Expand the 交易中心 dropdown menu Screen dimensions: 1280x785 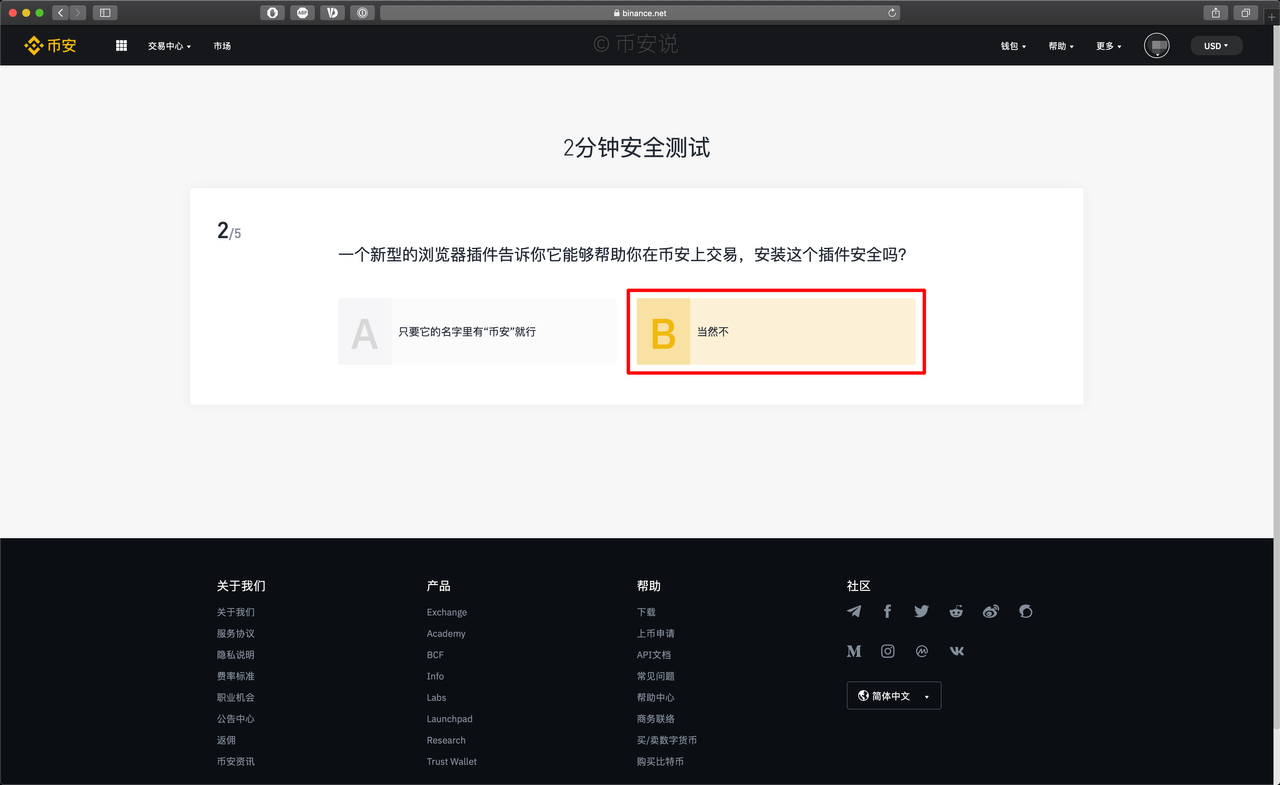169,46
